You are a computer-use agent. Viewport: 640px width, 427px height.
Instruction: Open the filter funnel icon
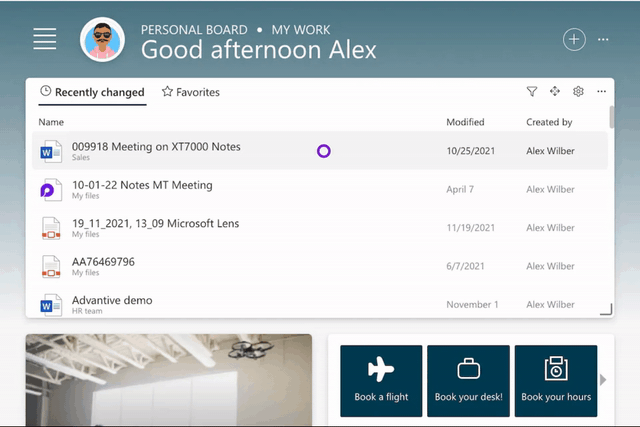[532, 92]
